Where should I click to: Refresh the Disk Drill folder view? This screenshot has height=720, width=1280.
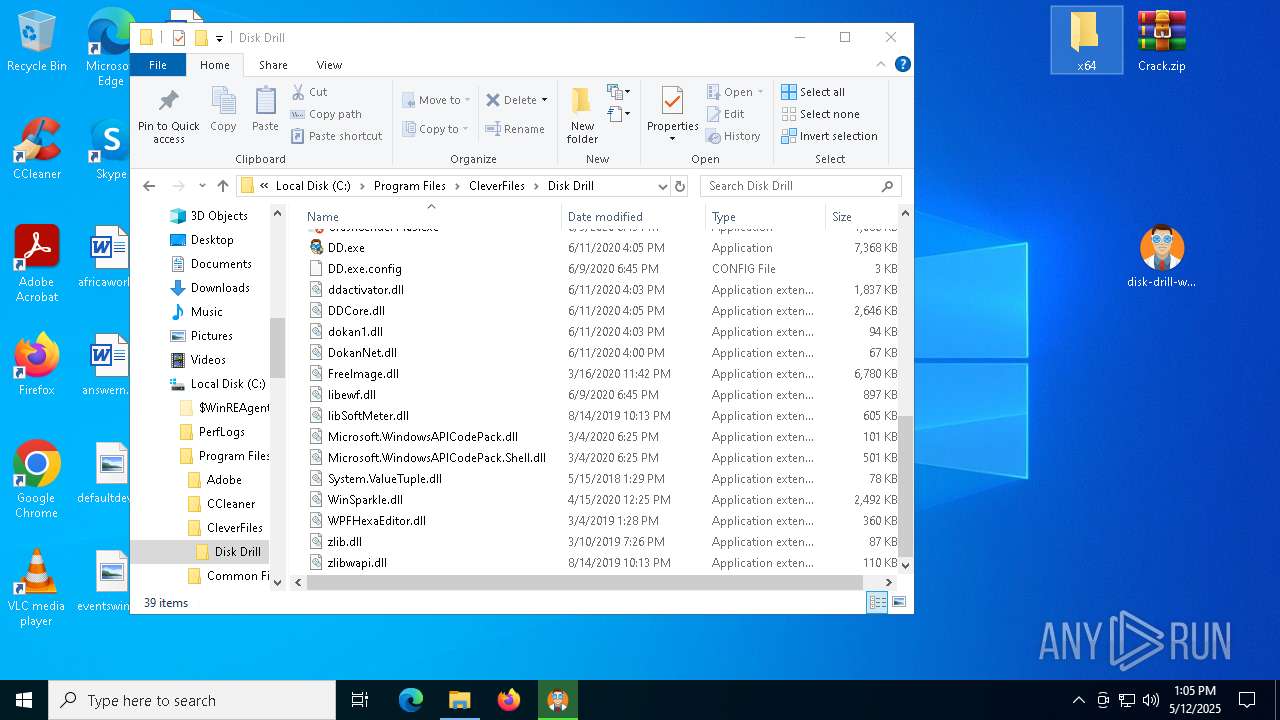(x=680, y=186)
